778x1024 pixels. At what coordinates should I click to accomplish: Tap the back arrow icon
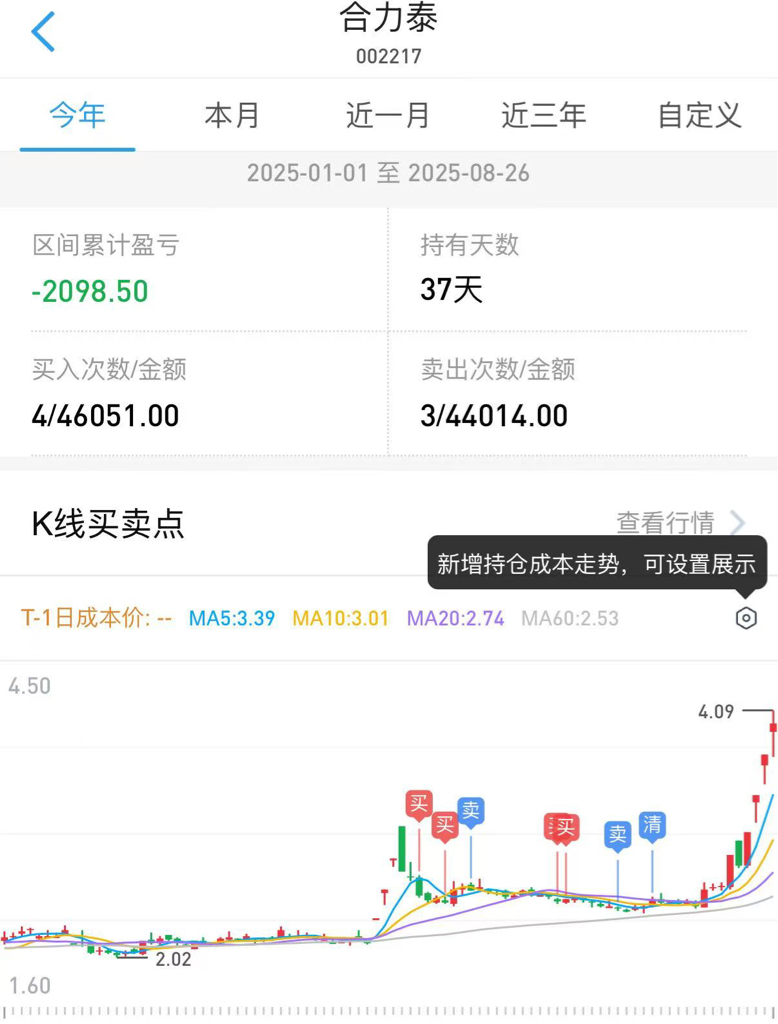click(43, 31)
